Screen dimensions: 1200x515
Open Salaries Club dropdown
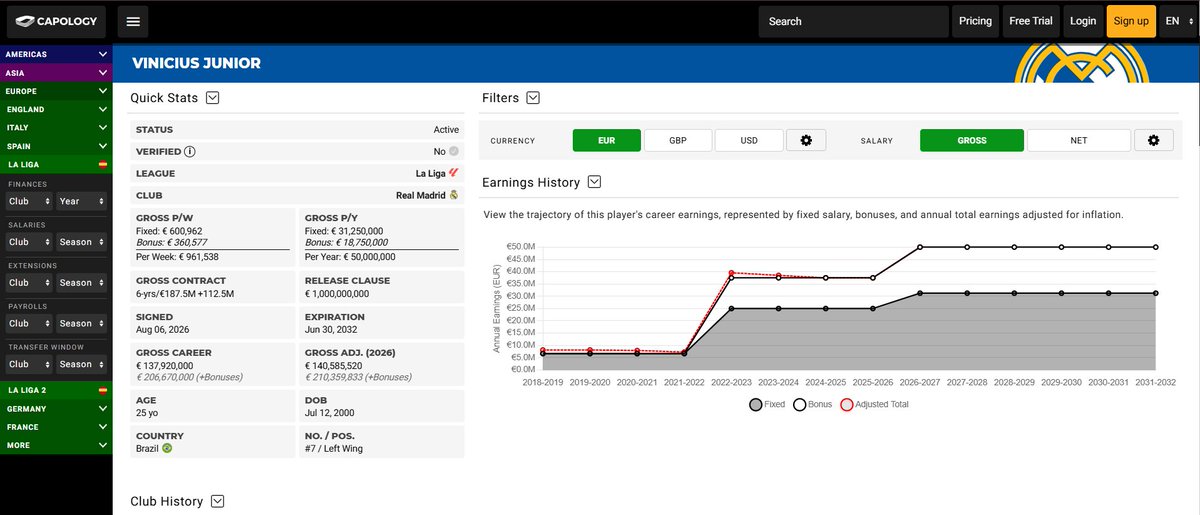(28, 242)
